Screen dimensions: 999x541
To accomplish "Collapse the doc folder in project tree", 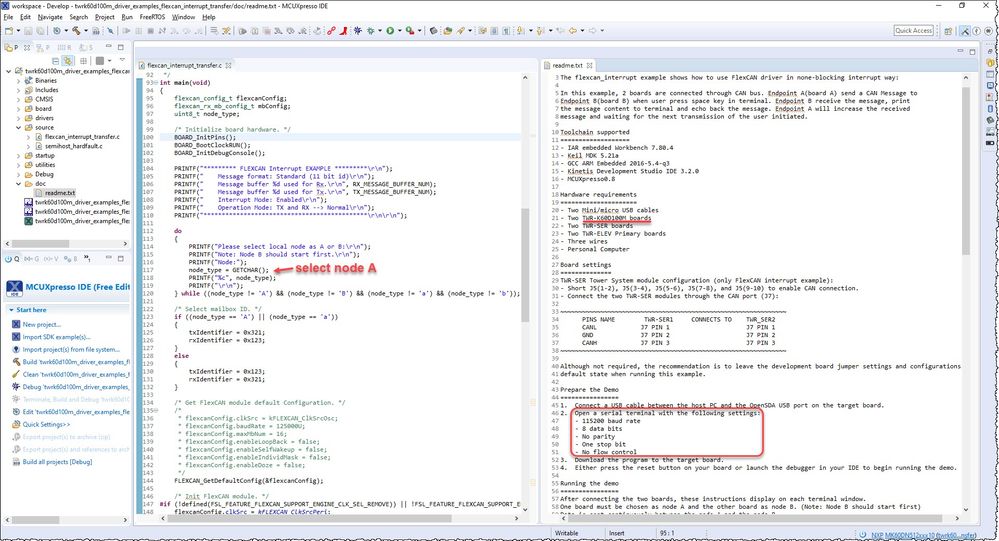I will point(18,184).
